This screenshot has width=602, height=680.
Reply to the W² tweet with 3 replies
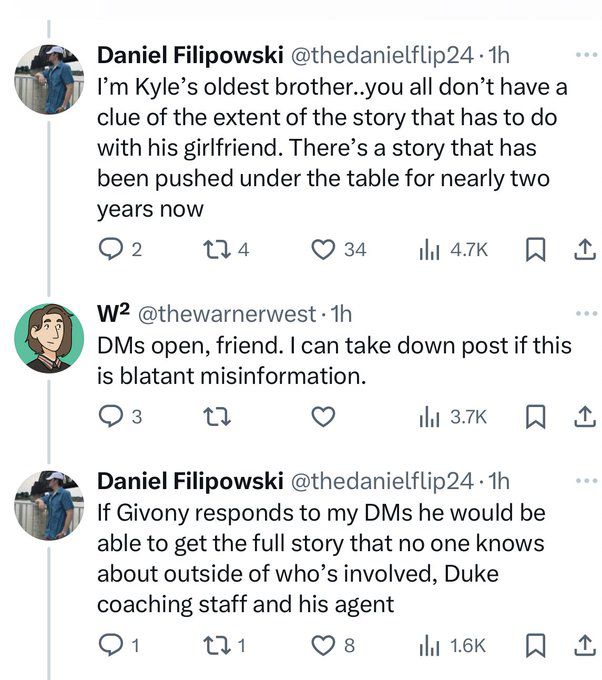click(x=112, y=415)
